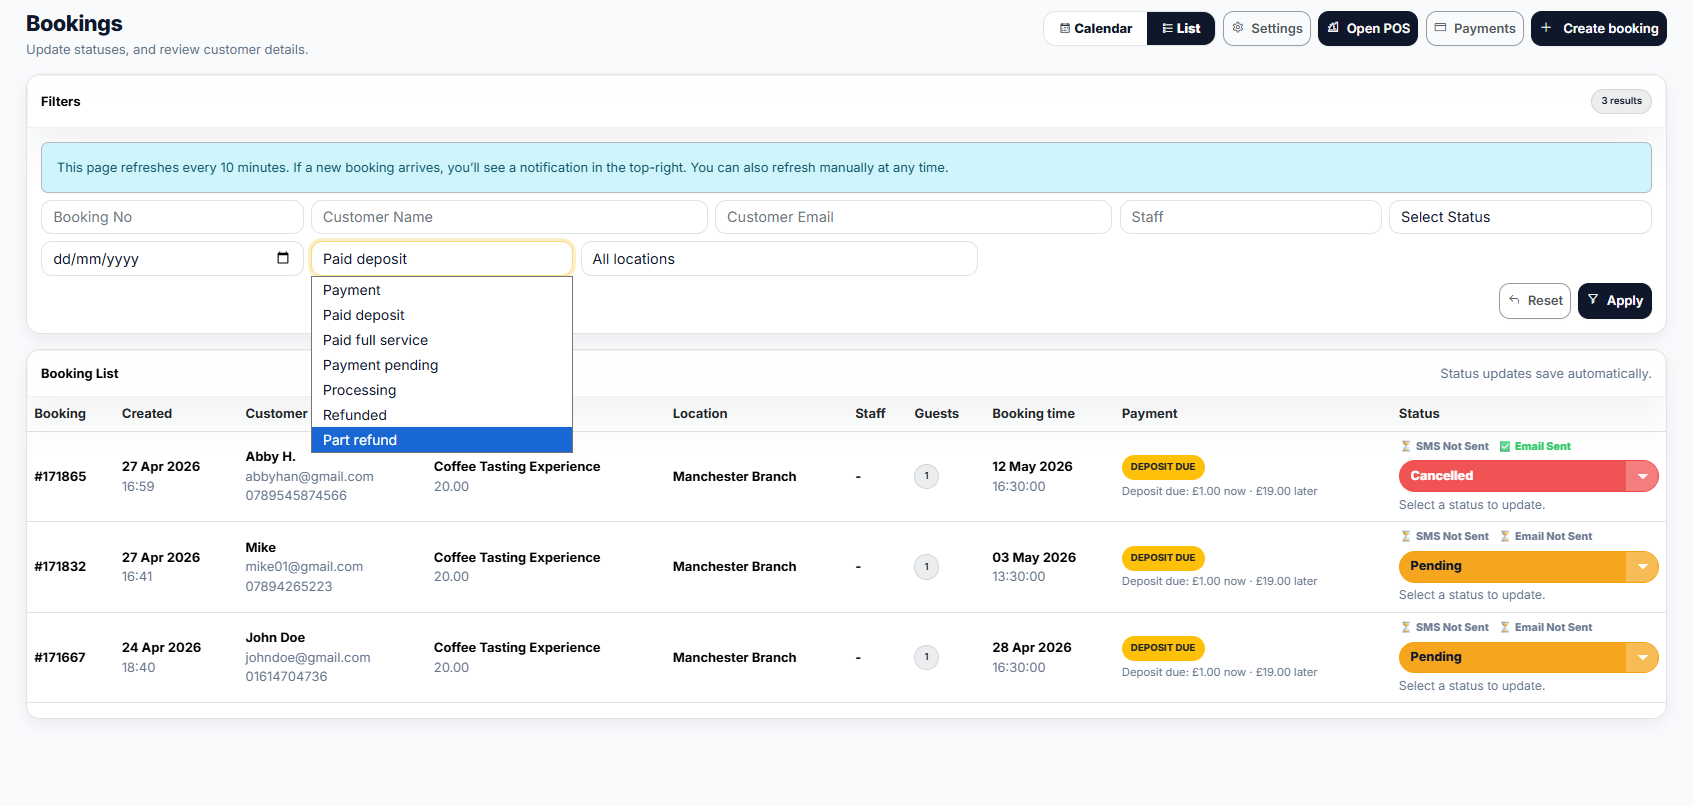Open the Select Status filter dropdown
The image size is (1693, 806).
tap(1519, 217)
